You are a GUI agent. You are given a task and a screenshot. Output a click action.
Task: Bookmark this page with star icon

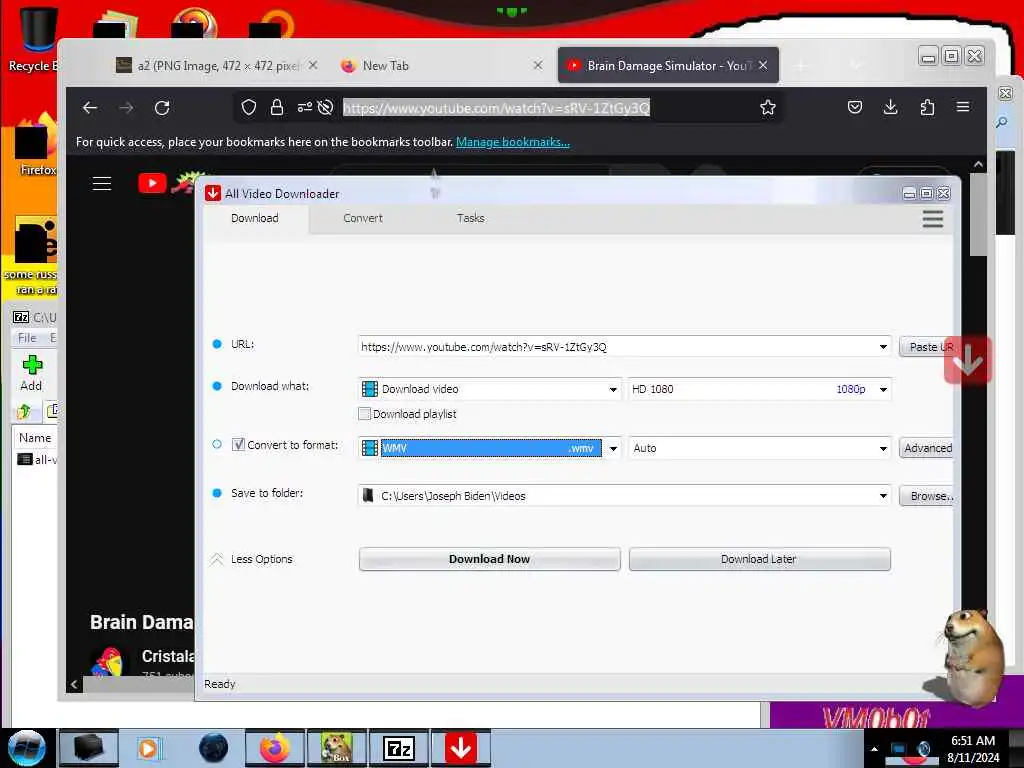768,107
